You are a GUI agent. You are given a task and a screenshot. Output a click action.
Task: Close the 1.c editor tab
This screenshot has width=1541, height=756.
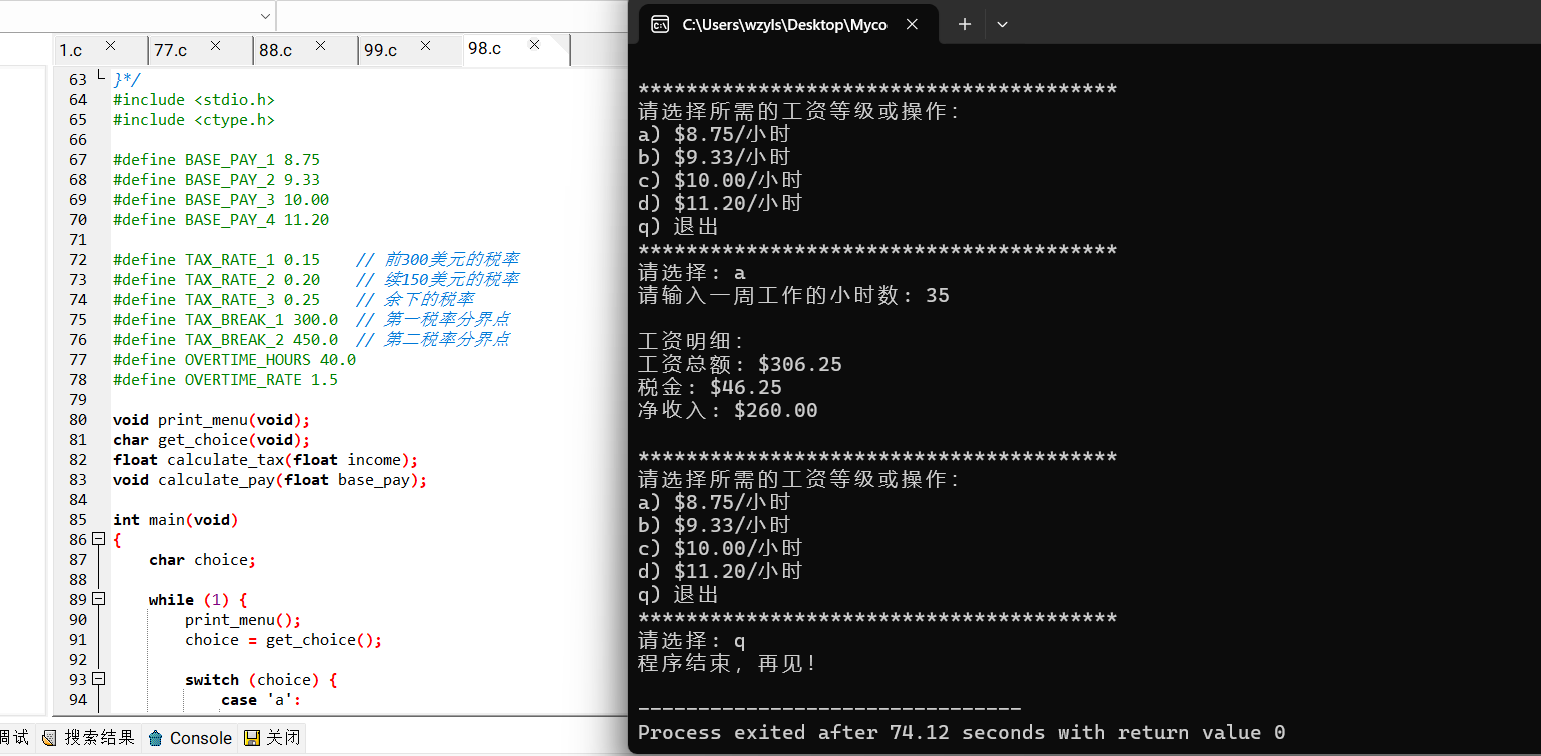(x=111, y=46)
